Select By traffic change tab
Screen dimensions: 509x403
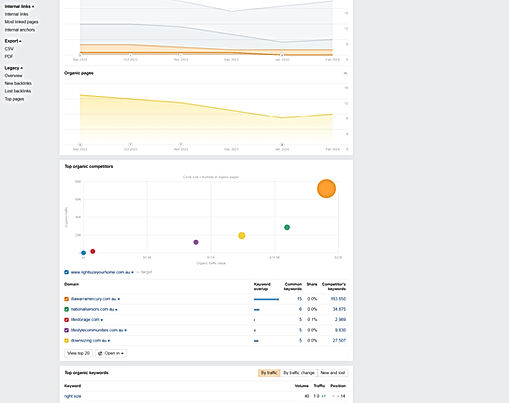coord(299,373)
